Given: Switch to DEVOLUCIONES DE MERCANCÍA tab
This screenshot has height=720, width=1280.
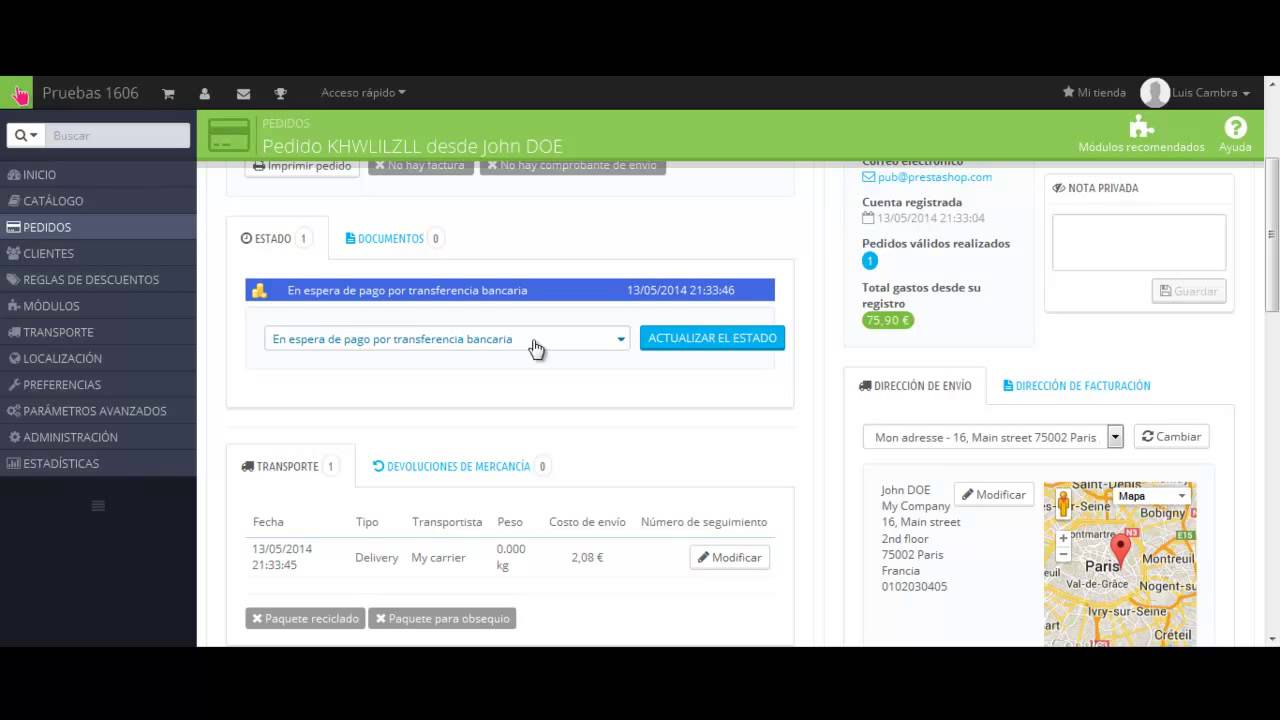Looking at the screenshot, I should coord(461,466).
